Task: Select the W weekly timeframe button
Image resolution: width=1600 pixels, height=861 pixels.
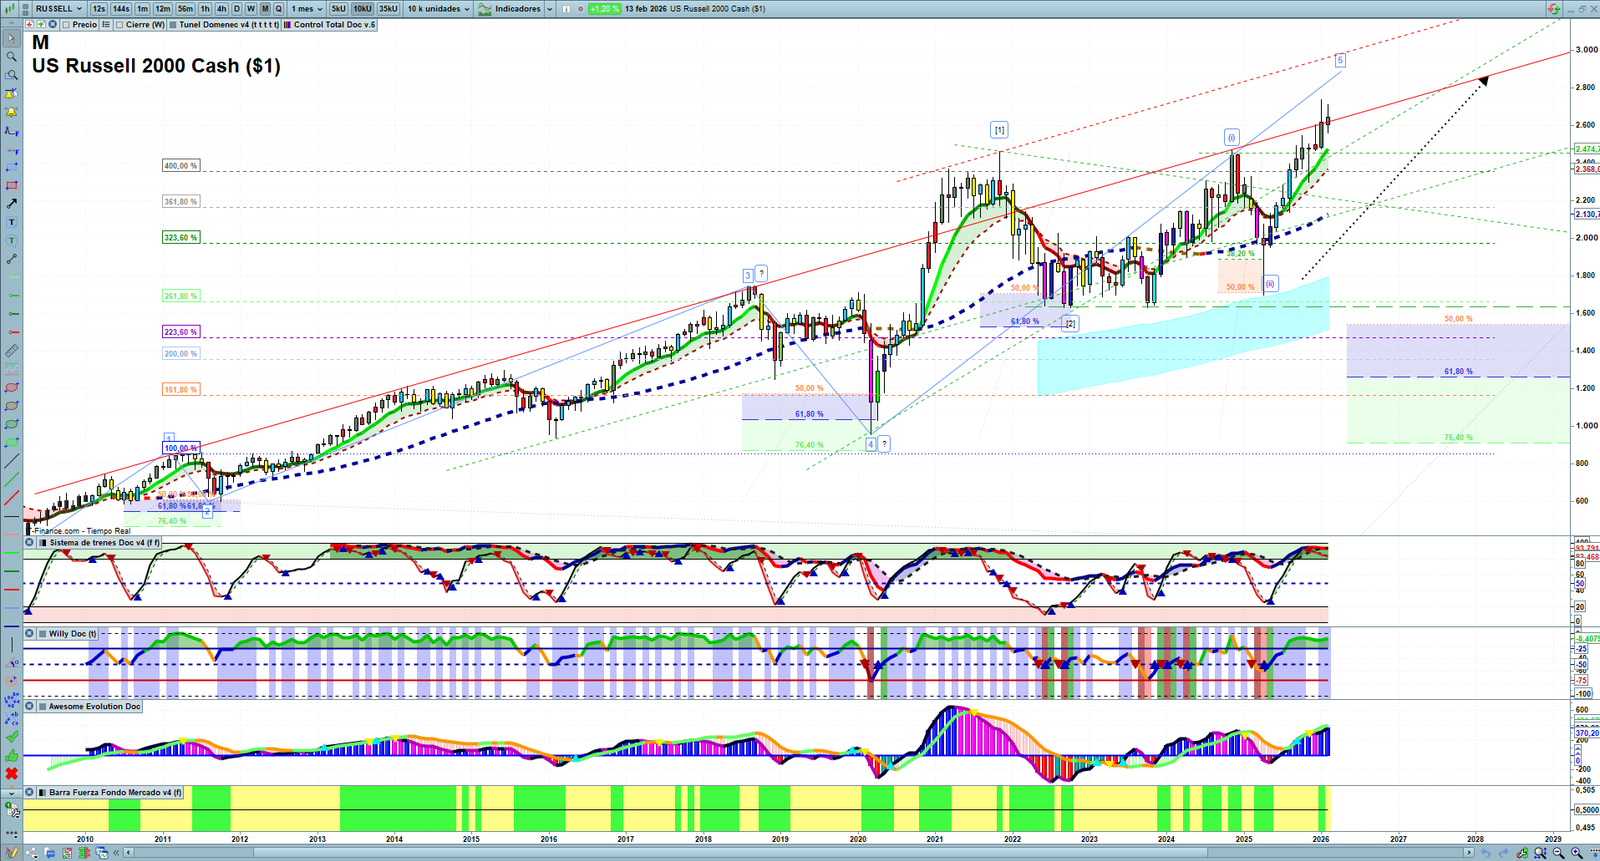Action: (251, 9)
